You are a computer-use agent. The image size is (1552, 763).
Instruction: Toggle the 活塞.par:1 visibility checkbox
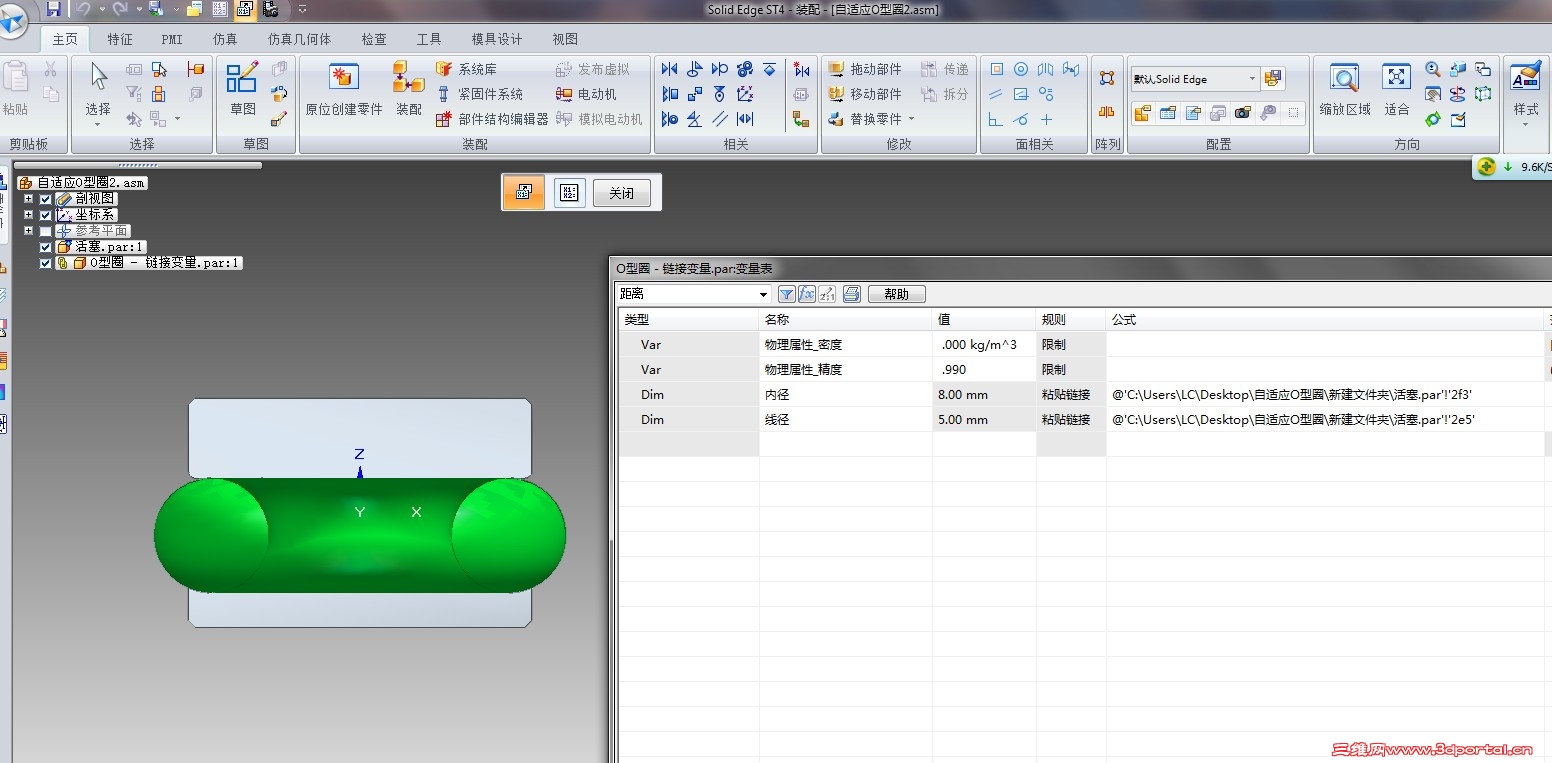pos(45,247)
